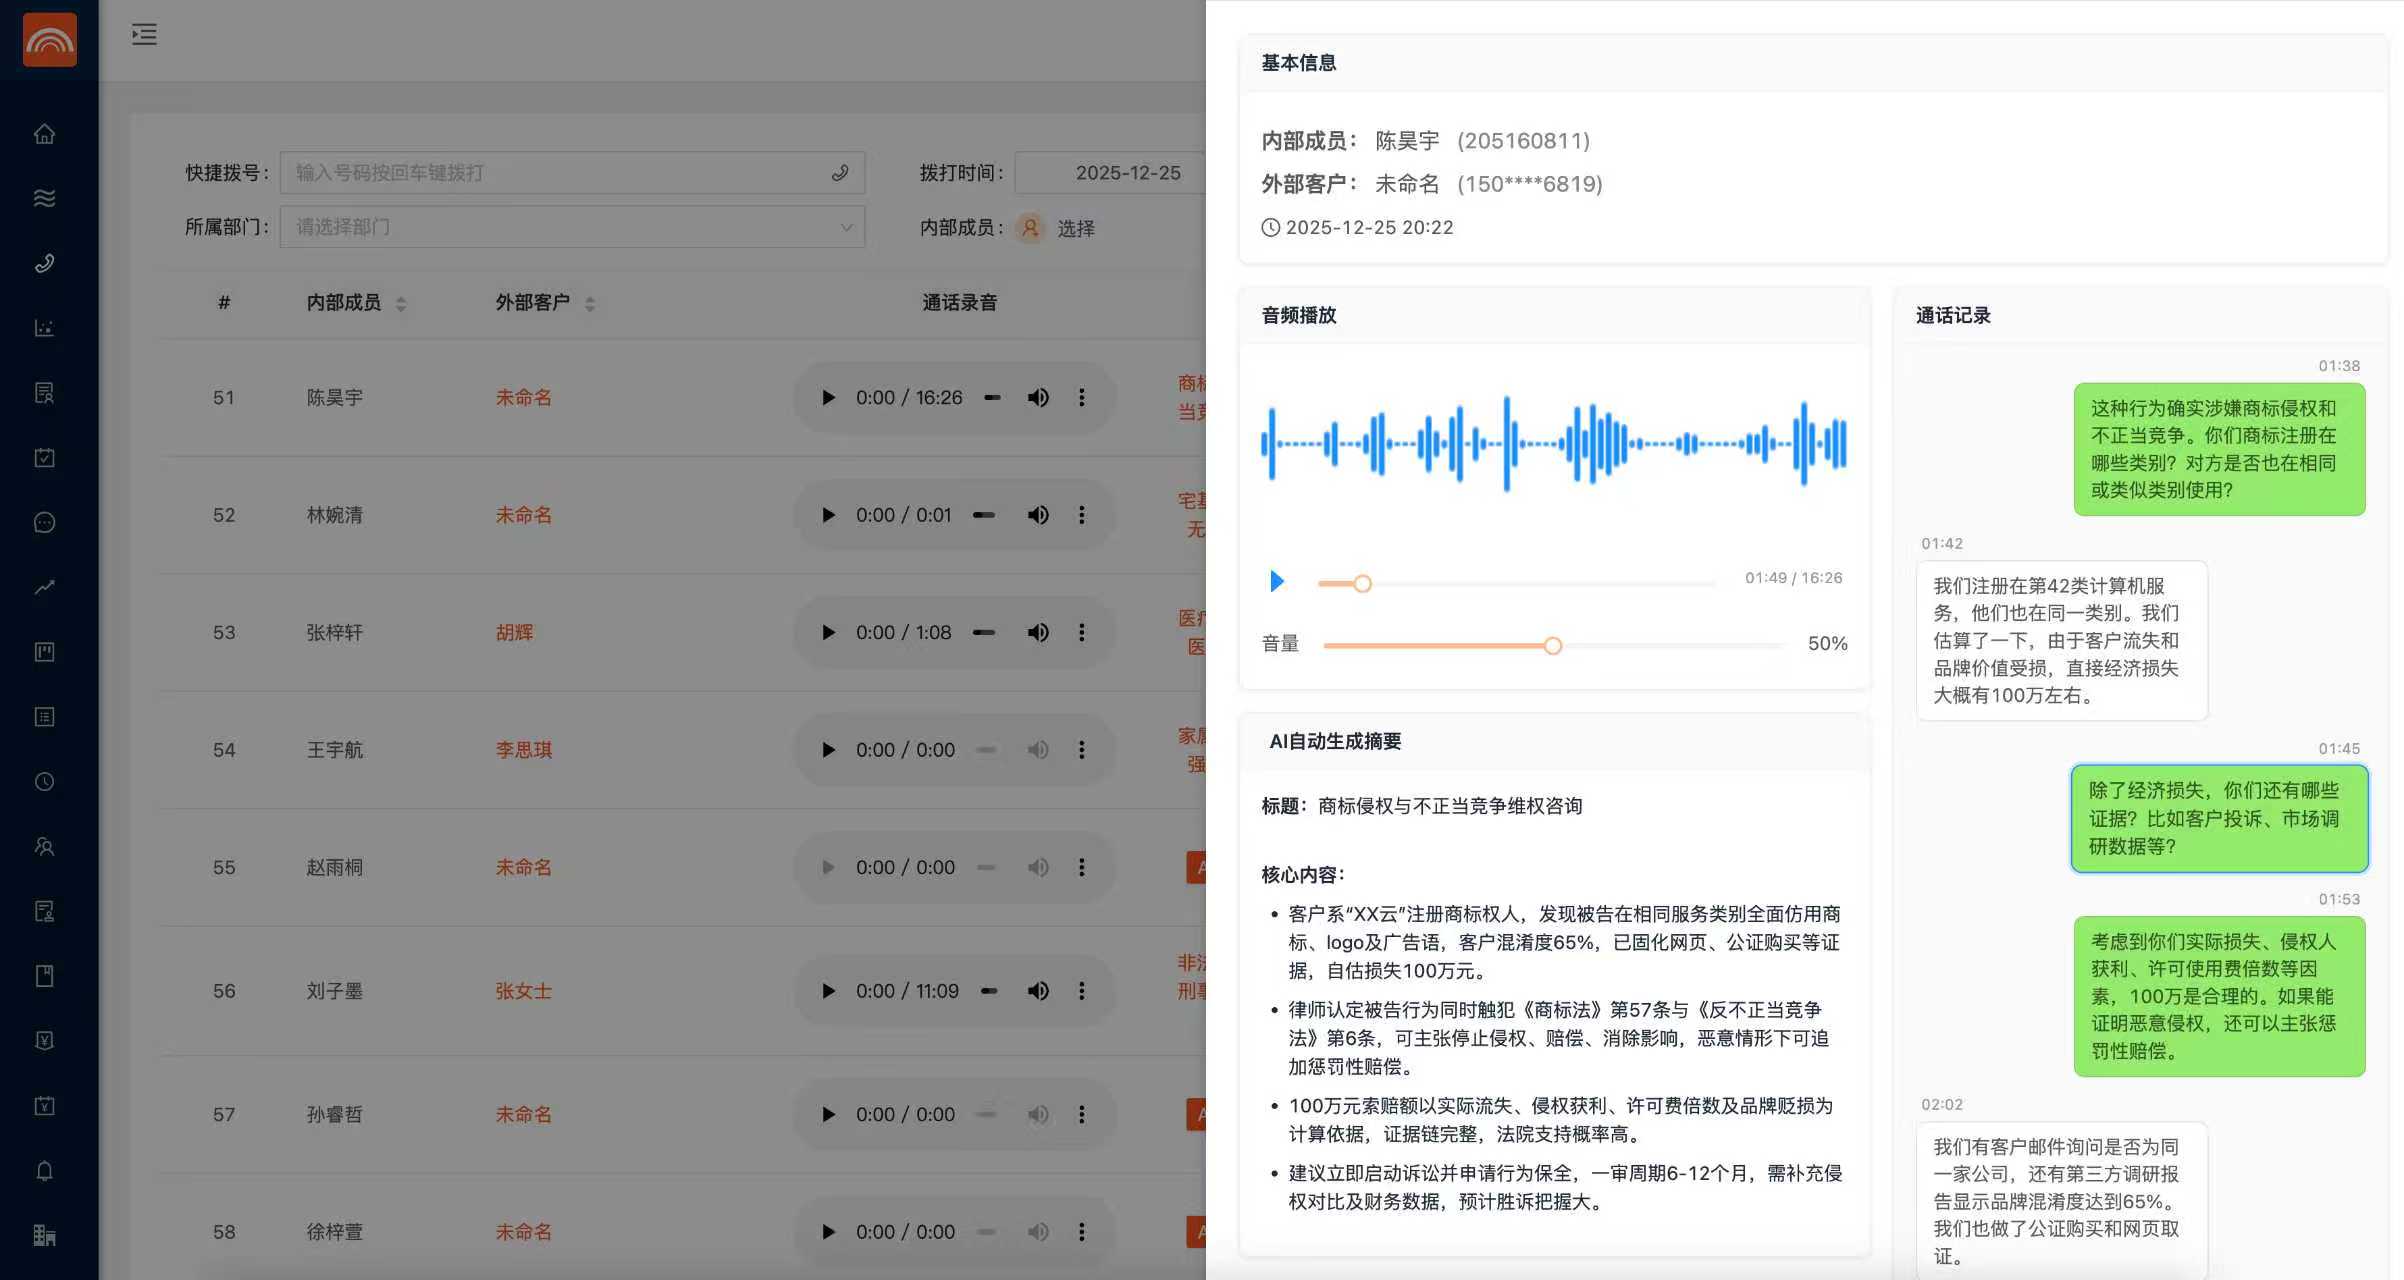Sort by 外部客户 column arrows
The height and width of the screenshot is (1280, 2404).
(590, 304)
